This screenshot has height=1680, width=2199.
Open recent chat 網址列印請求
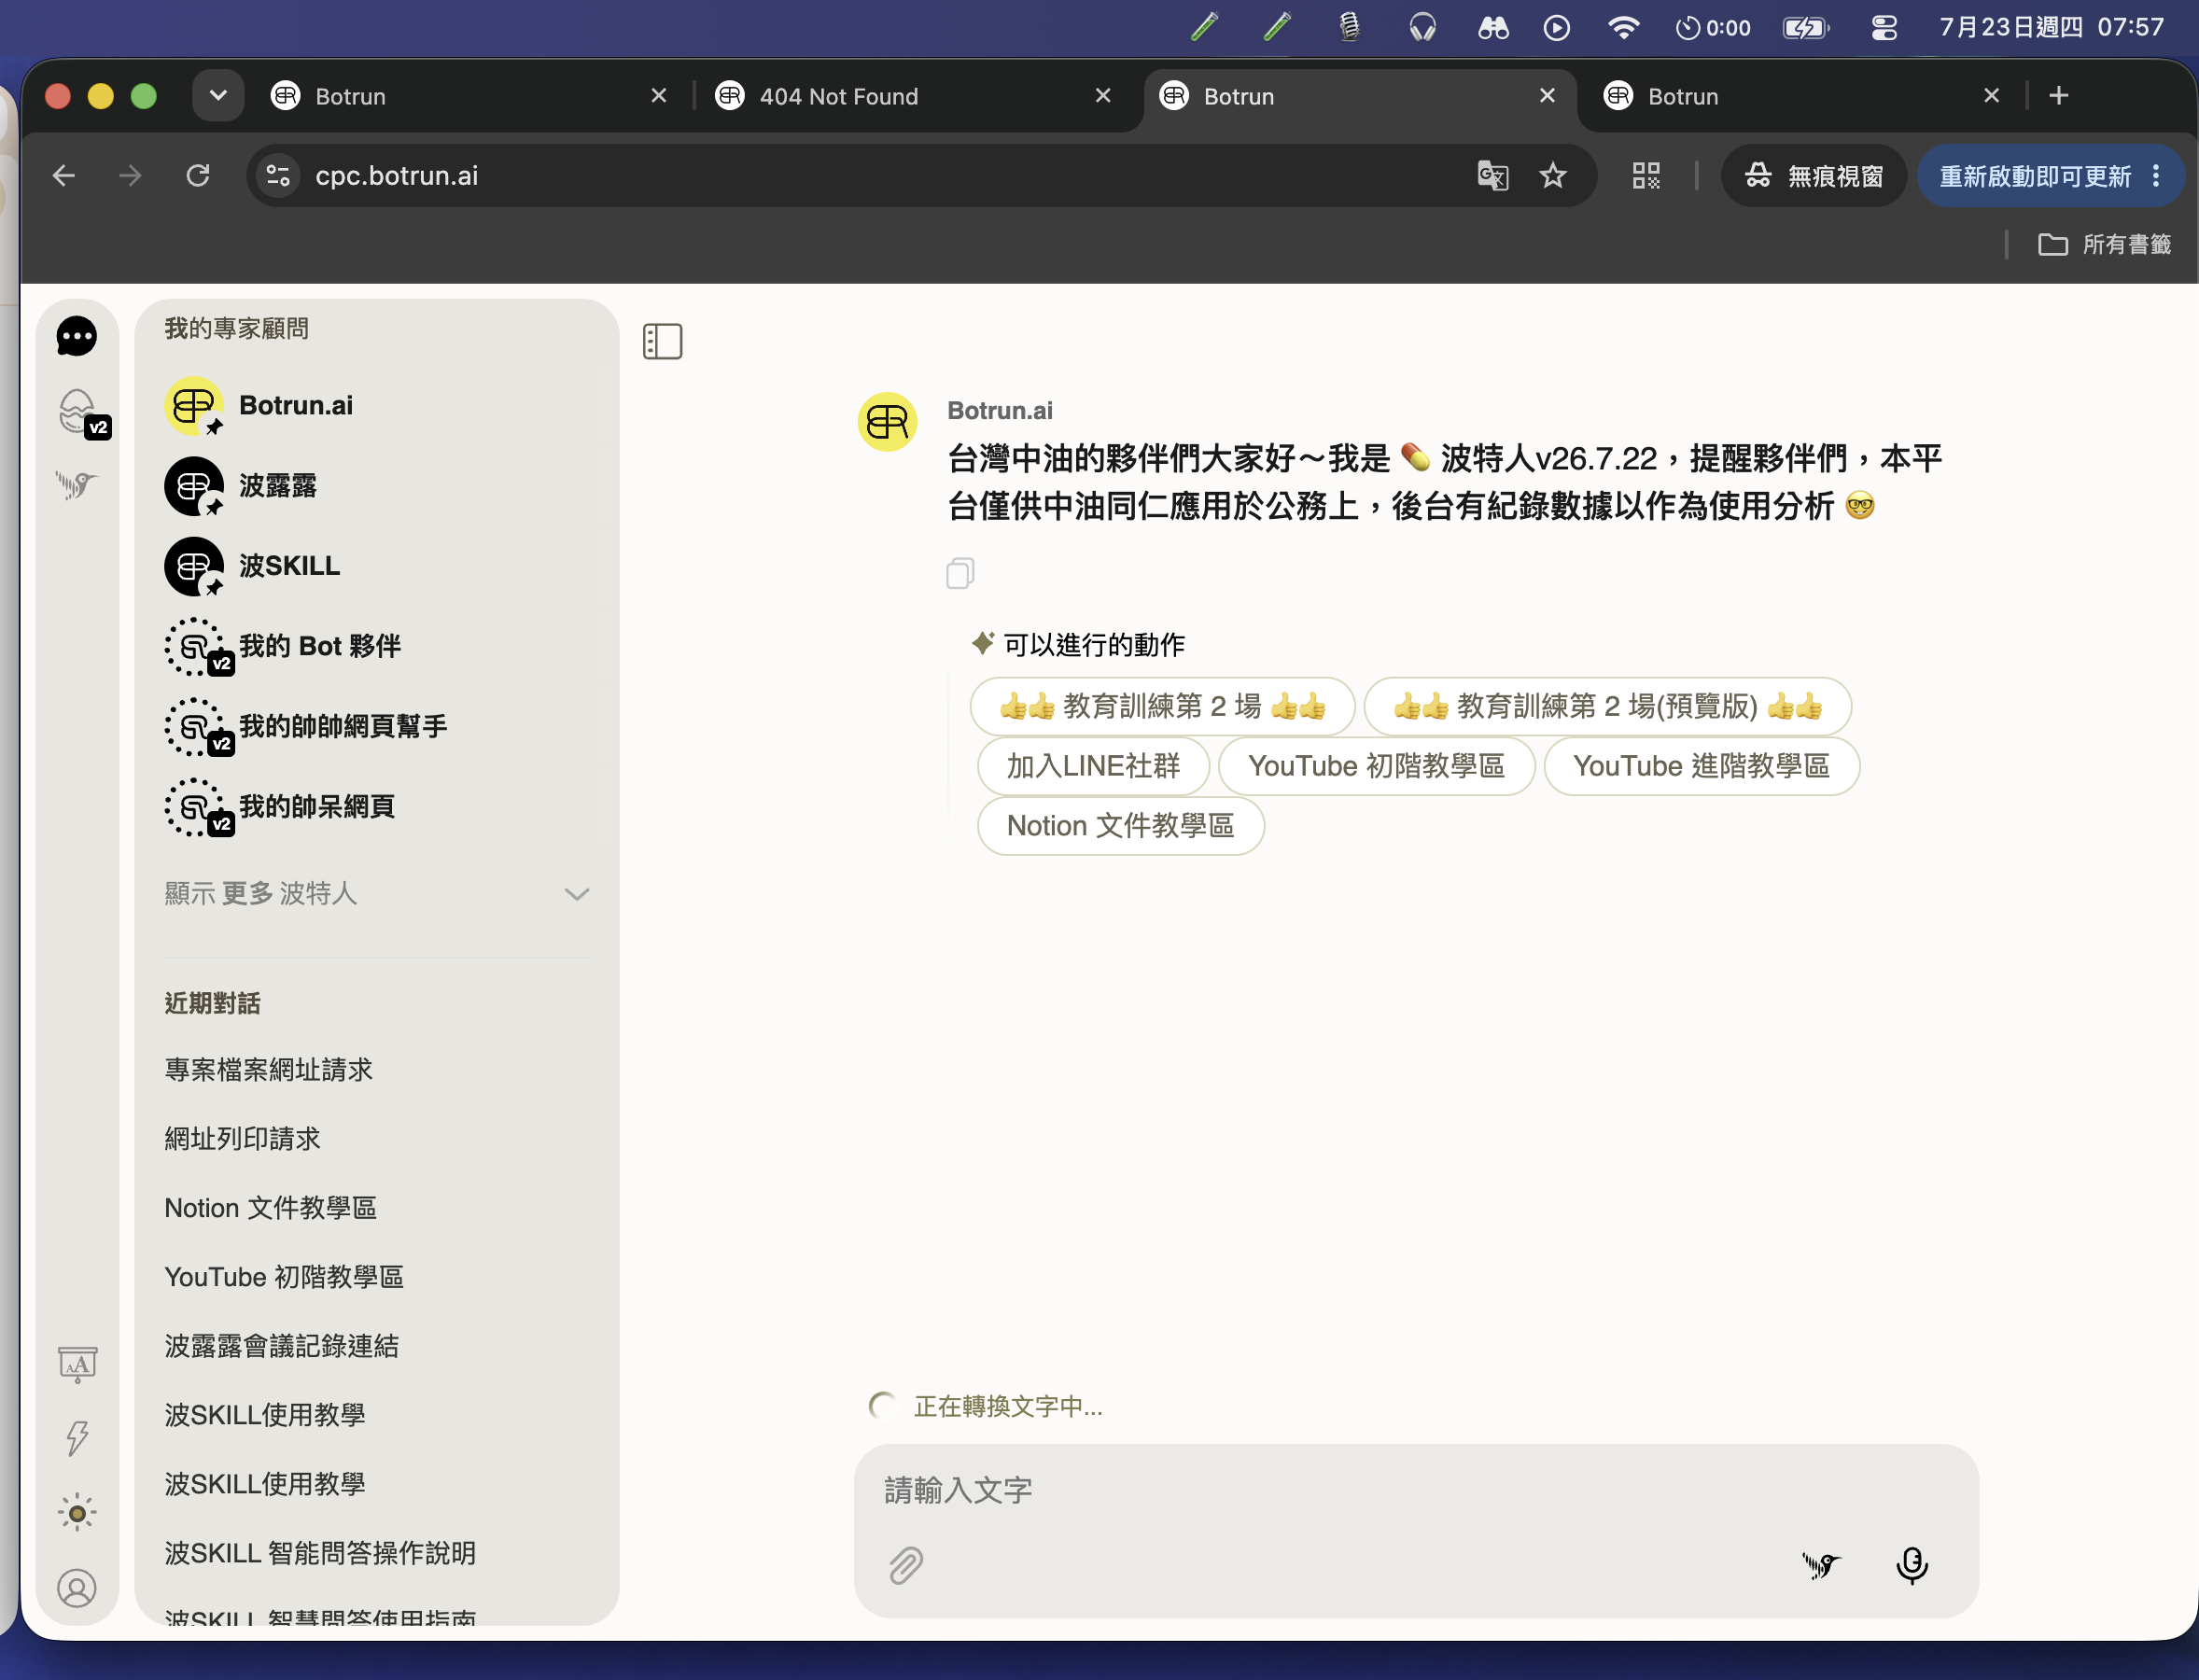point(242,1139)
